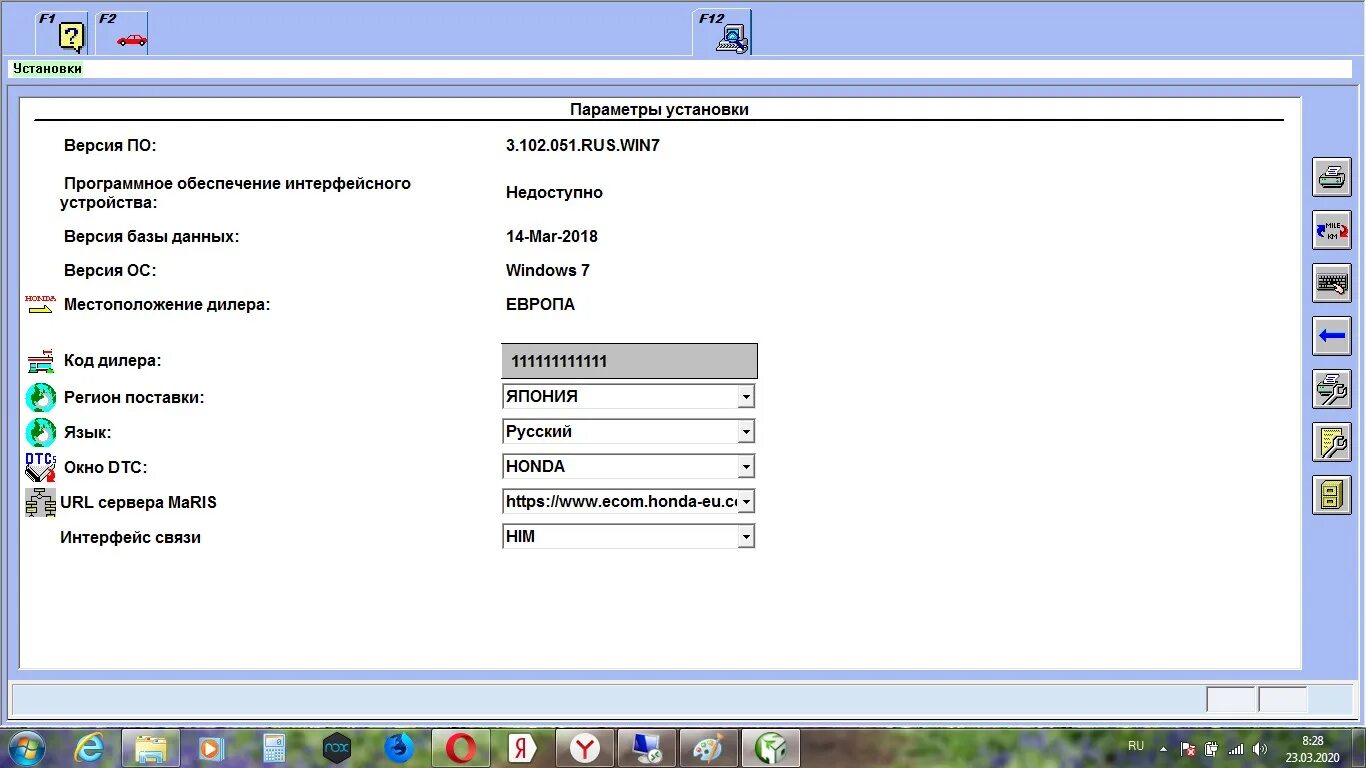Go back with blue arrow button
The image size is (1366, 768).
pos(1332,336)
